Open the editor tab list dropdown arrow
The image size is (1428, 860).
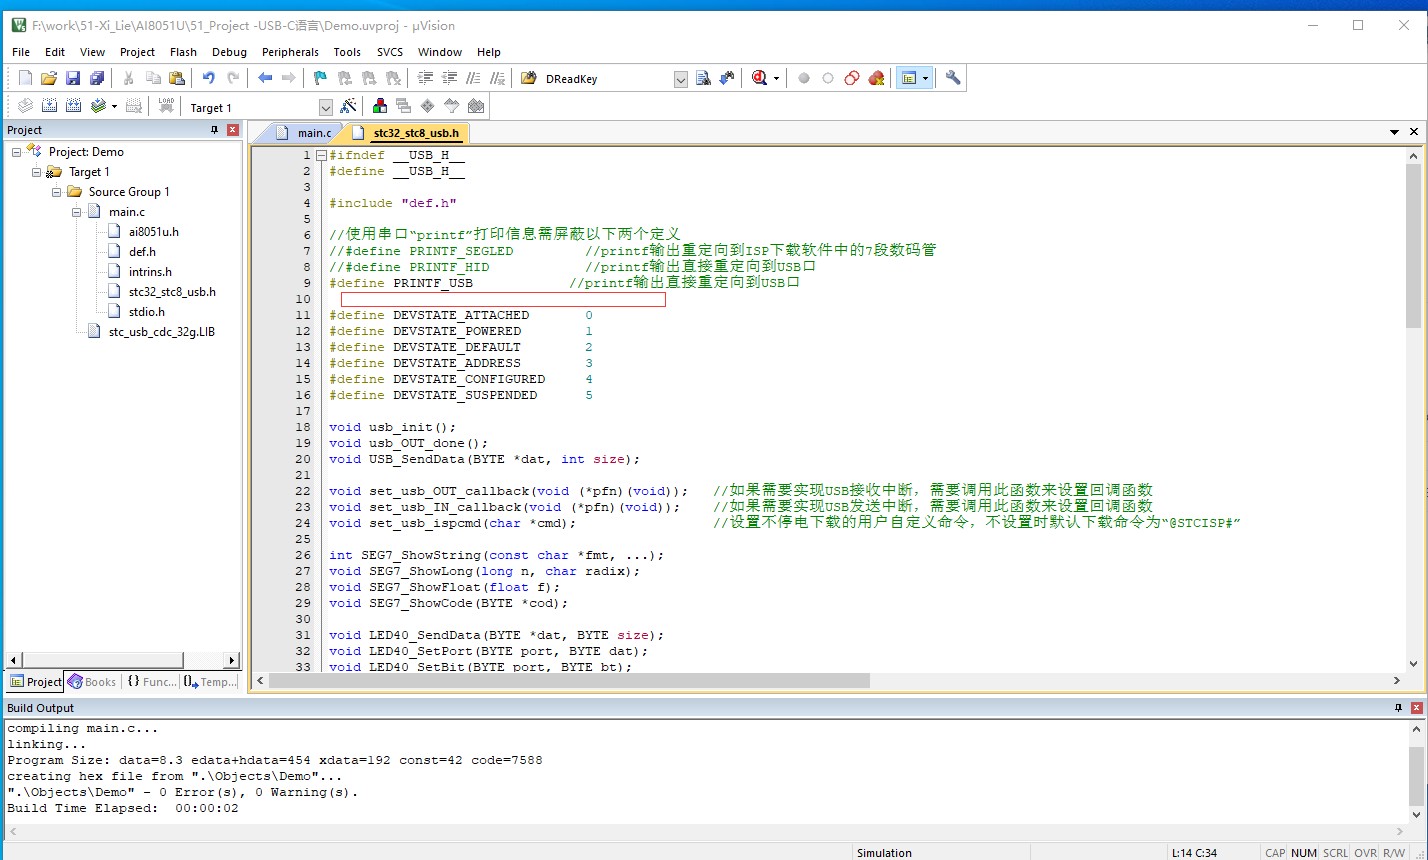(1394, 132)
